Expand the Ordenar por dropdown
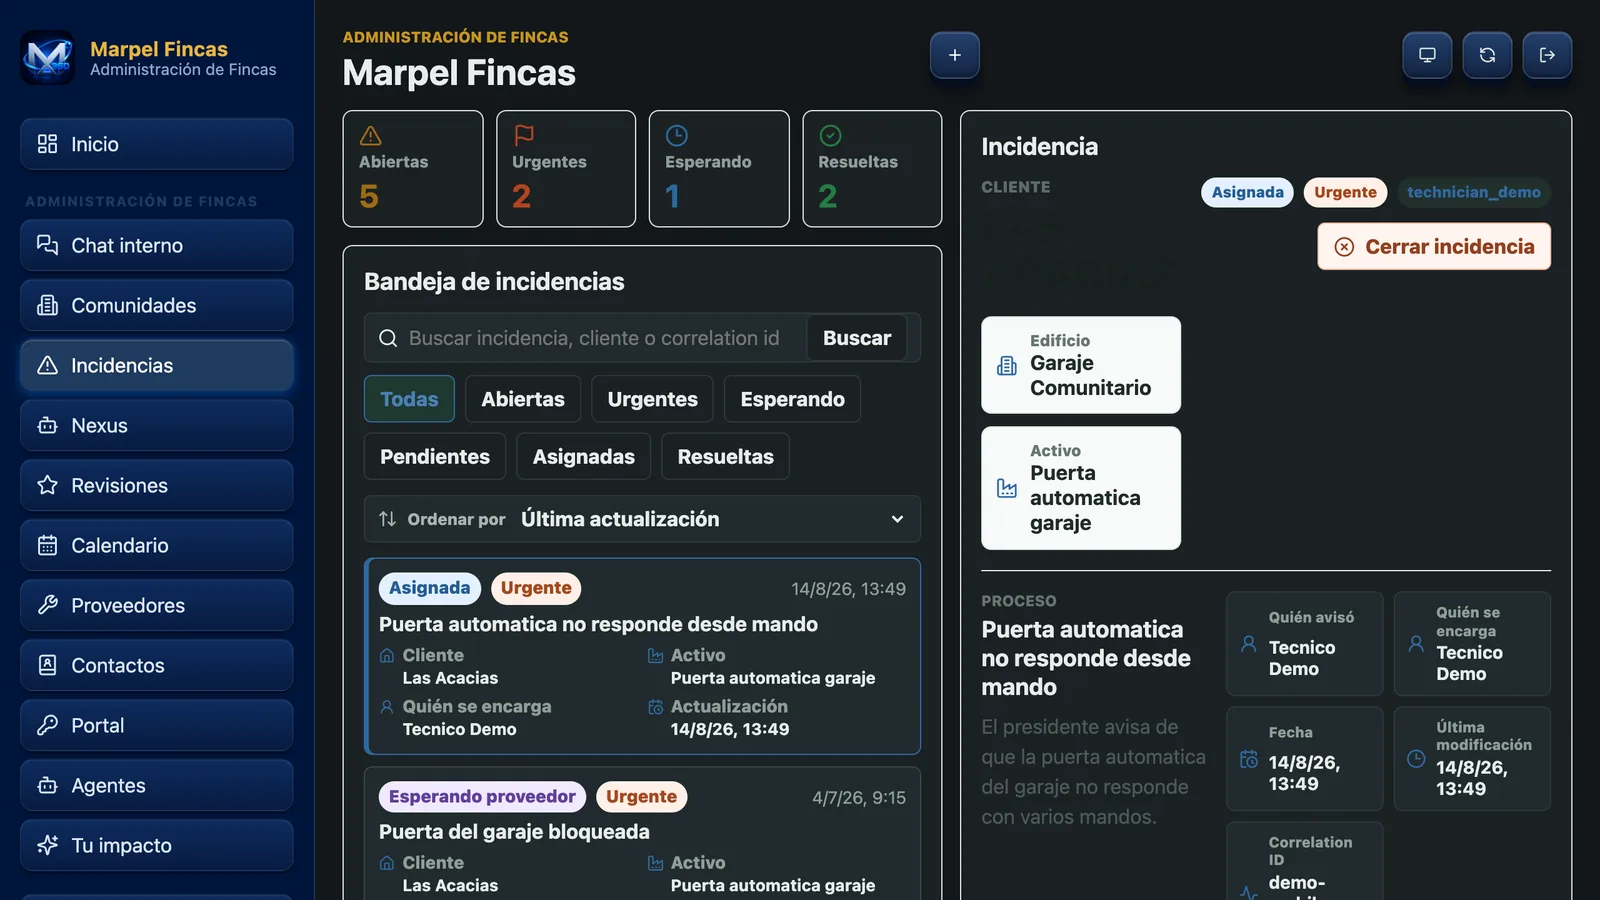1600x900 pixels. [642, 519]
